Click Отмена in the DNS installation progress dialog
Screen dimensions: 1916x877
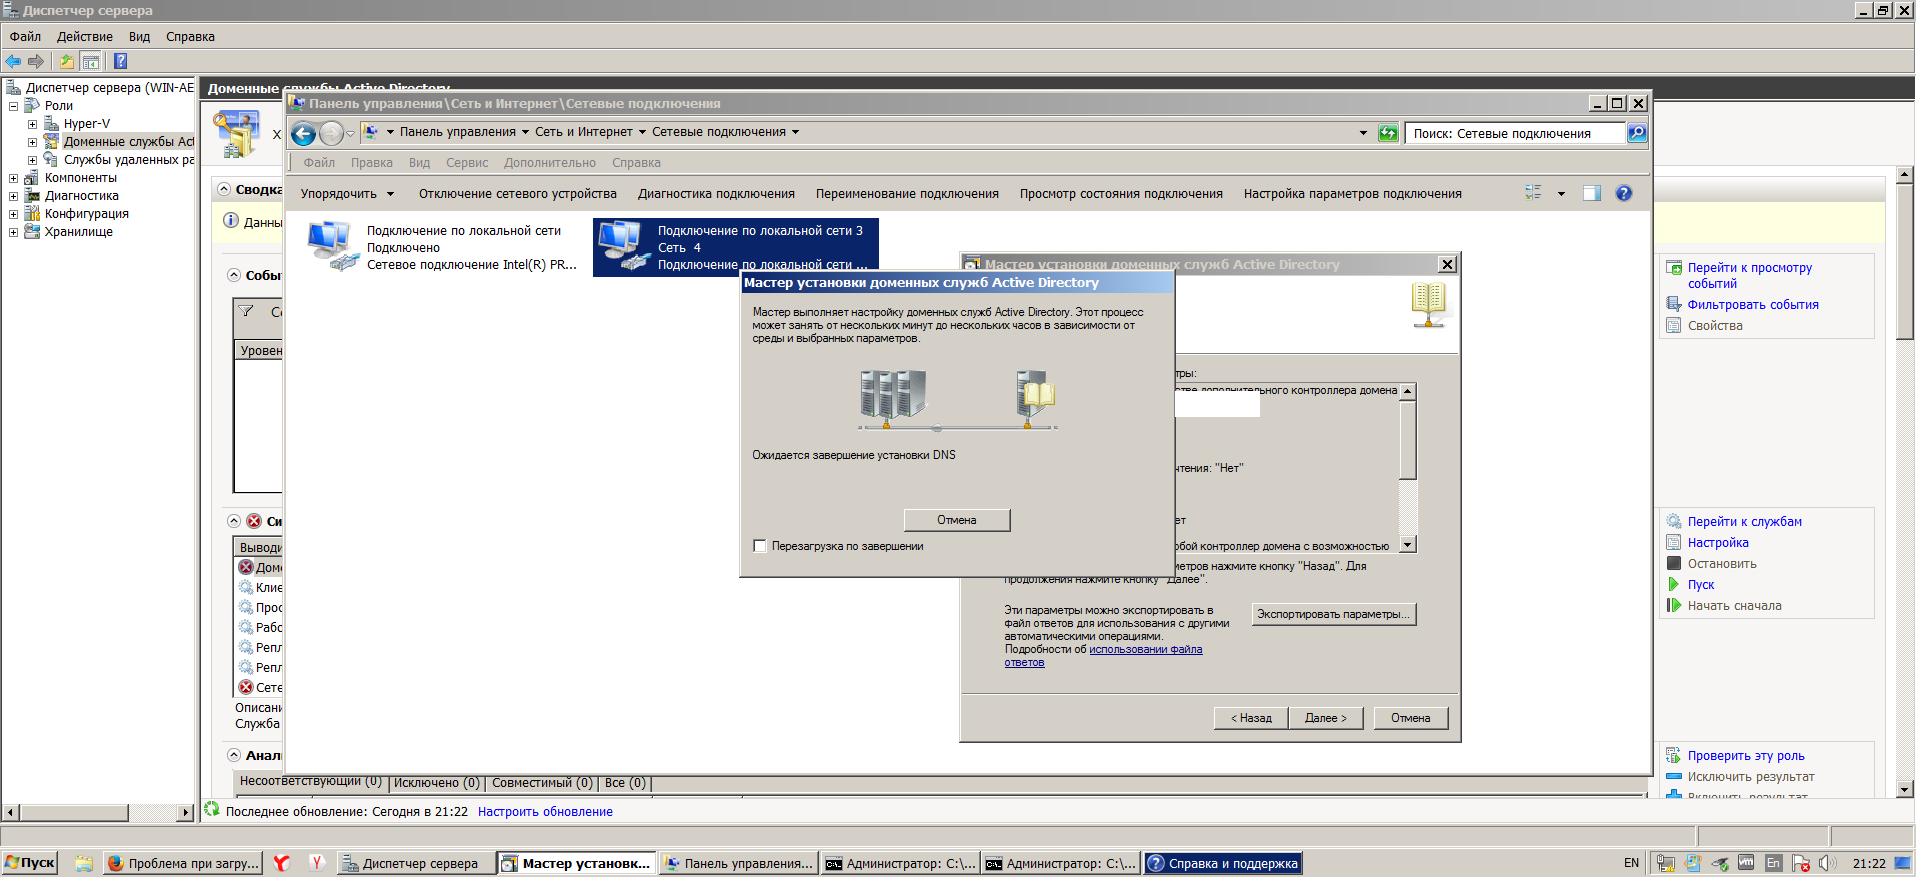click(957, 520)
